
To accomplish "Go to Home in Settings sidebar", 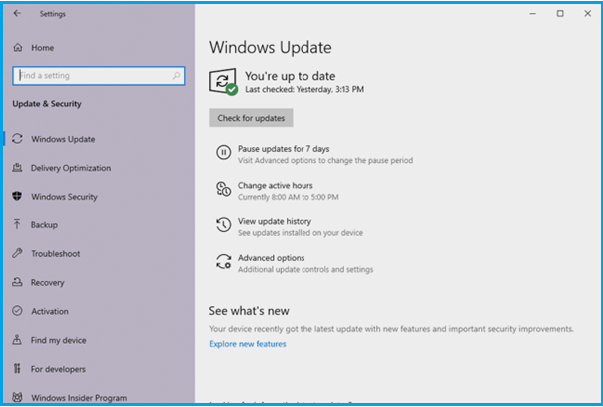I will [43, 48].
